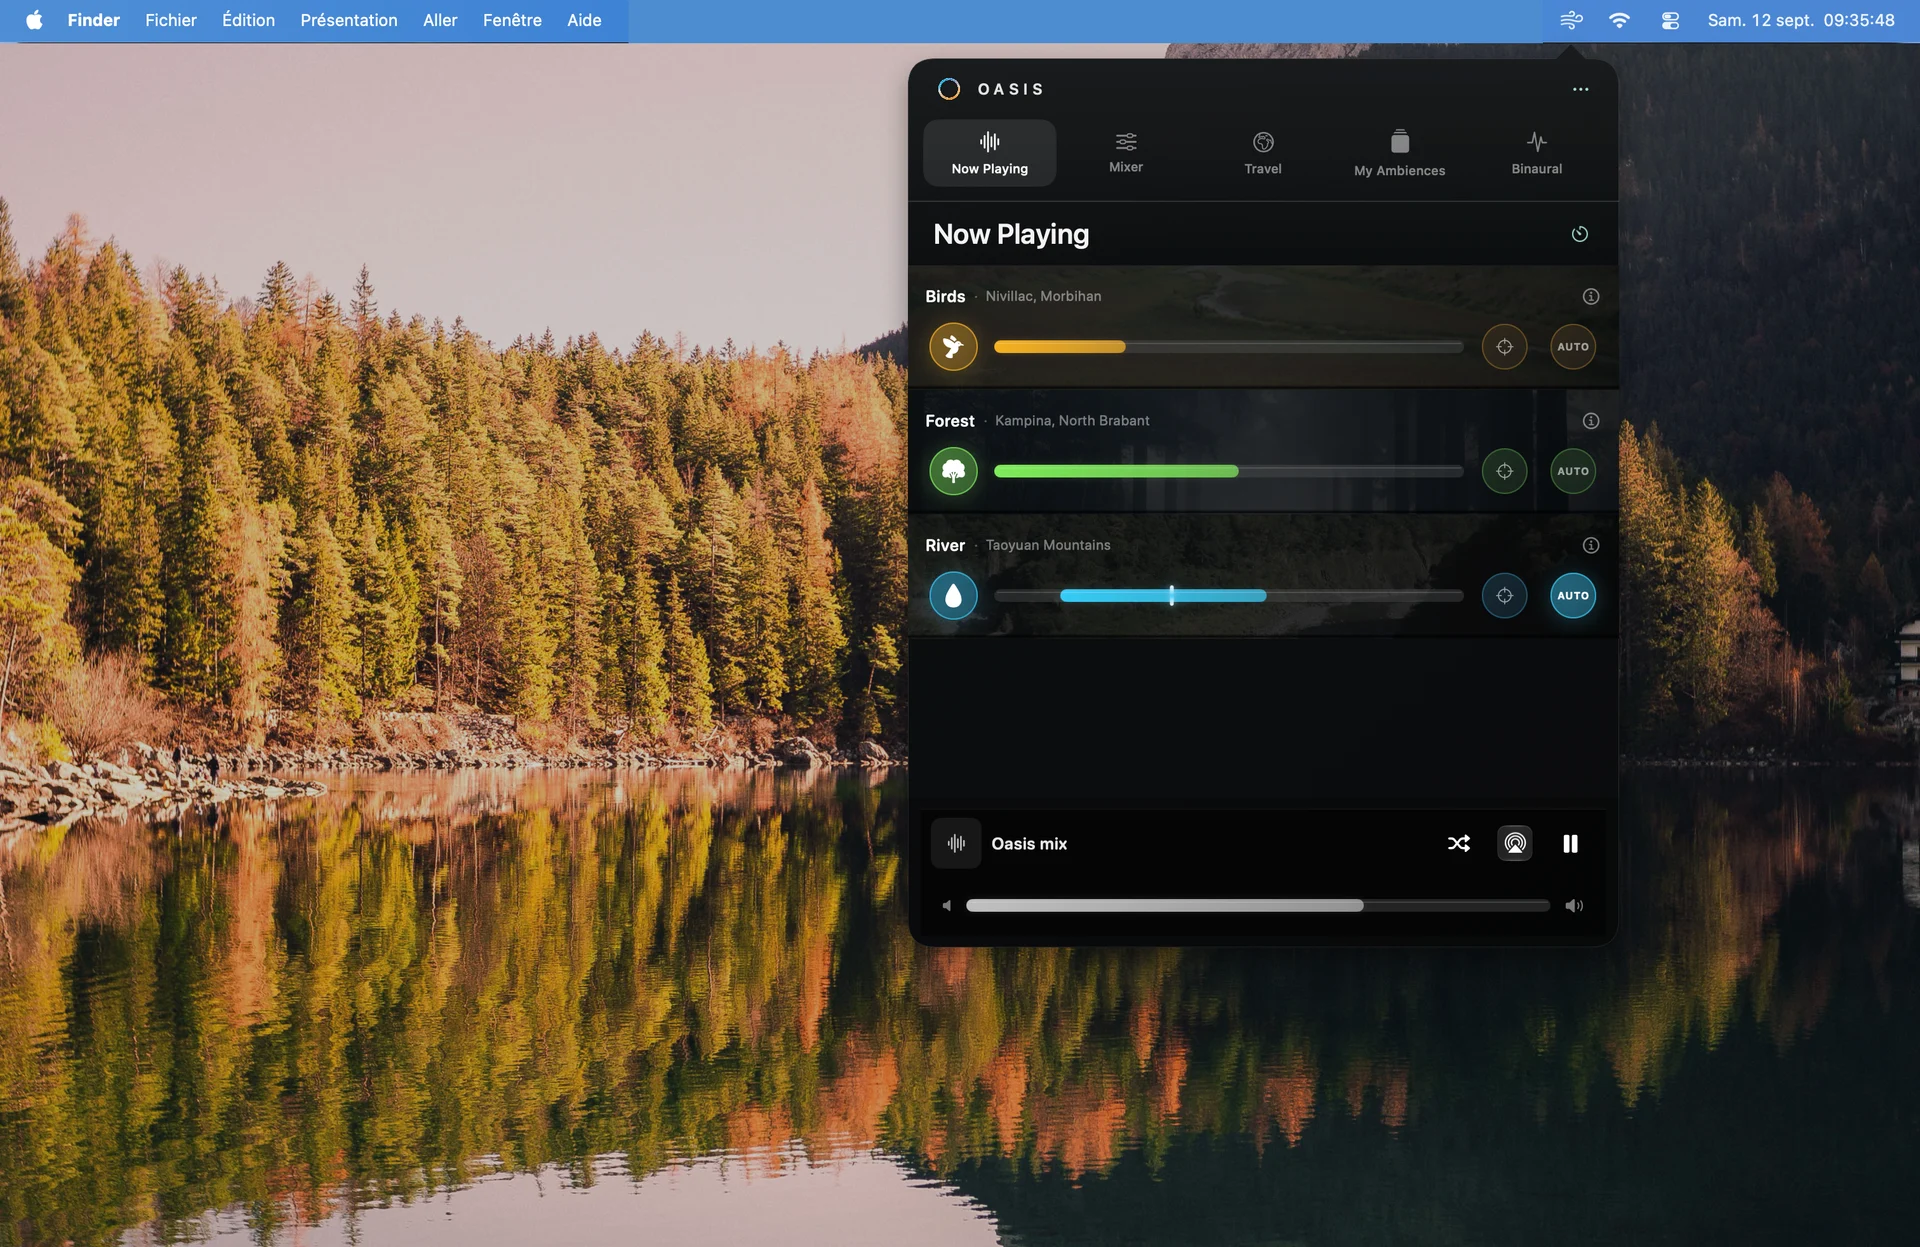Adjust the Birds yellow volume slider
Image resolution: width=1920 pixels, height=1247 pixels.
coord(1228,347)
